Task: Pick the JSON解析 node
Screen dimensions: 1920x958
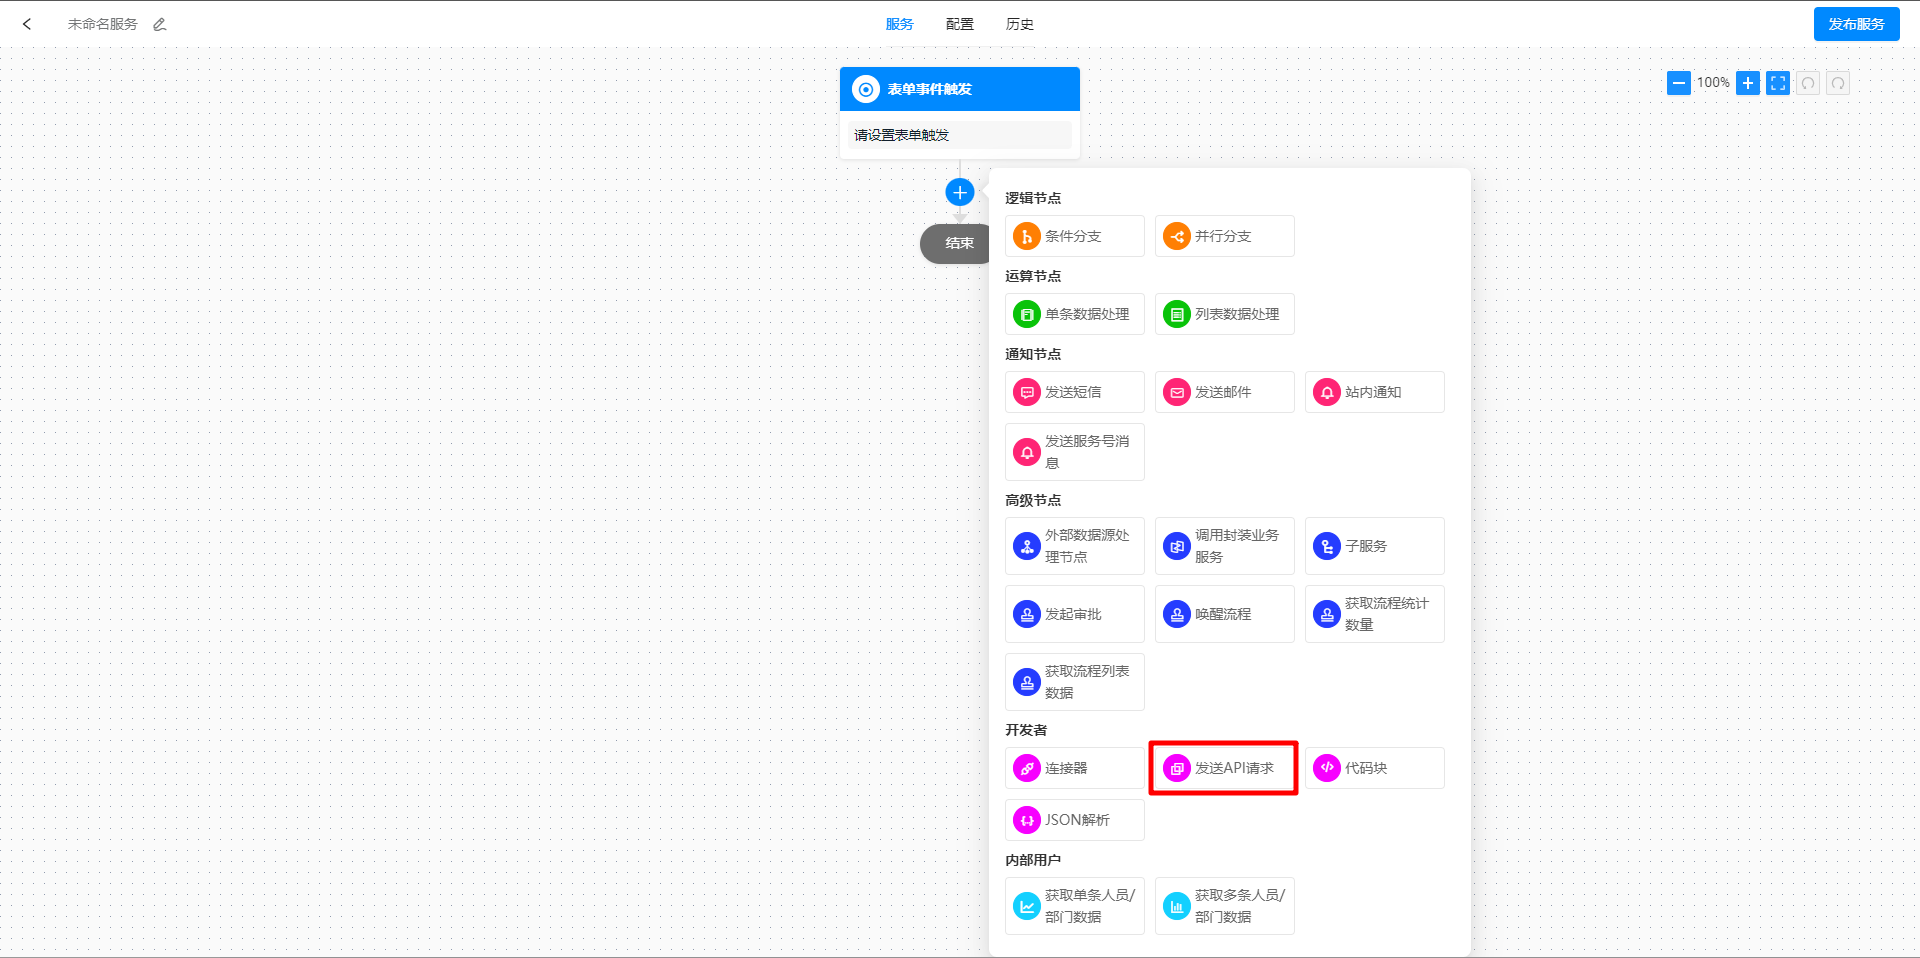Action: click(1074, 820)
